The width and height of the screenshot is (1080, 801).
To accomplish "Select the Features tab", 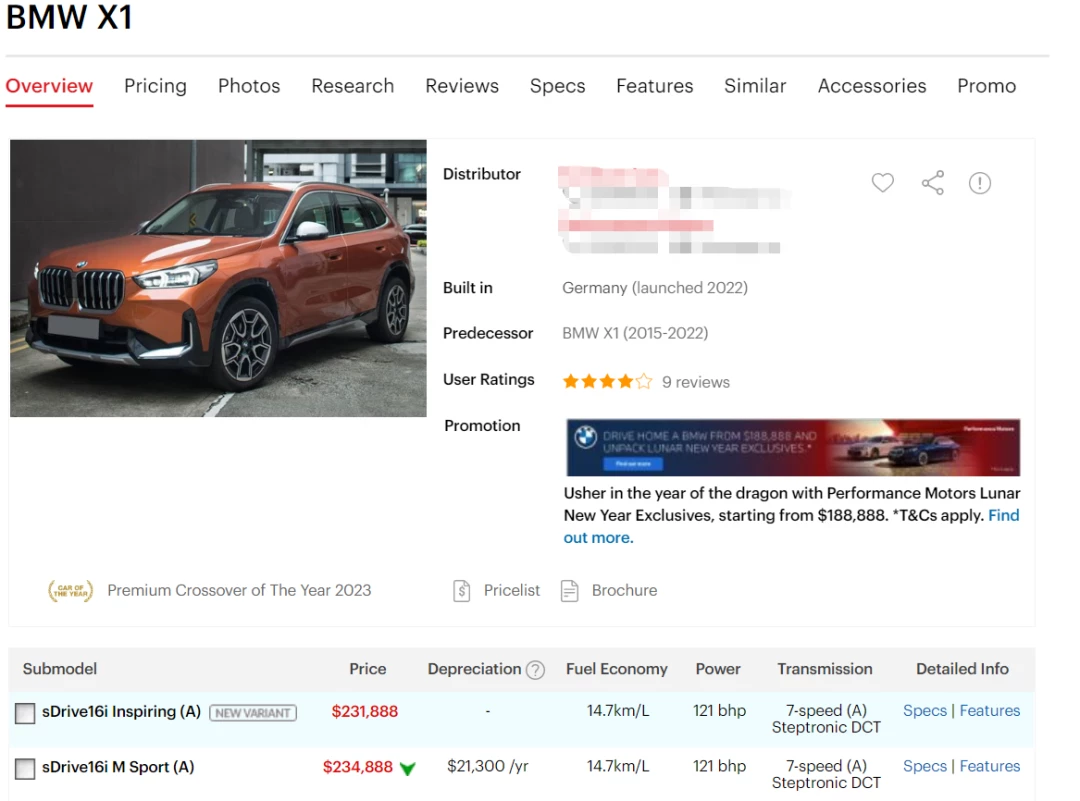I will click(x=654, y=86).
